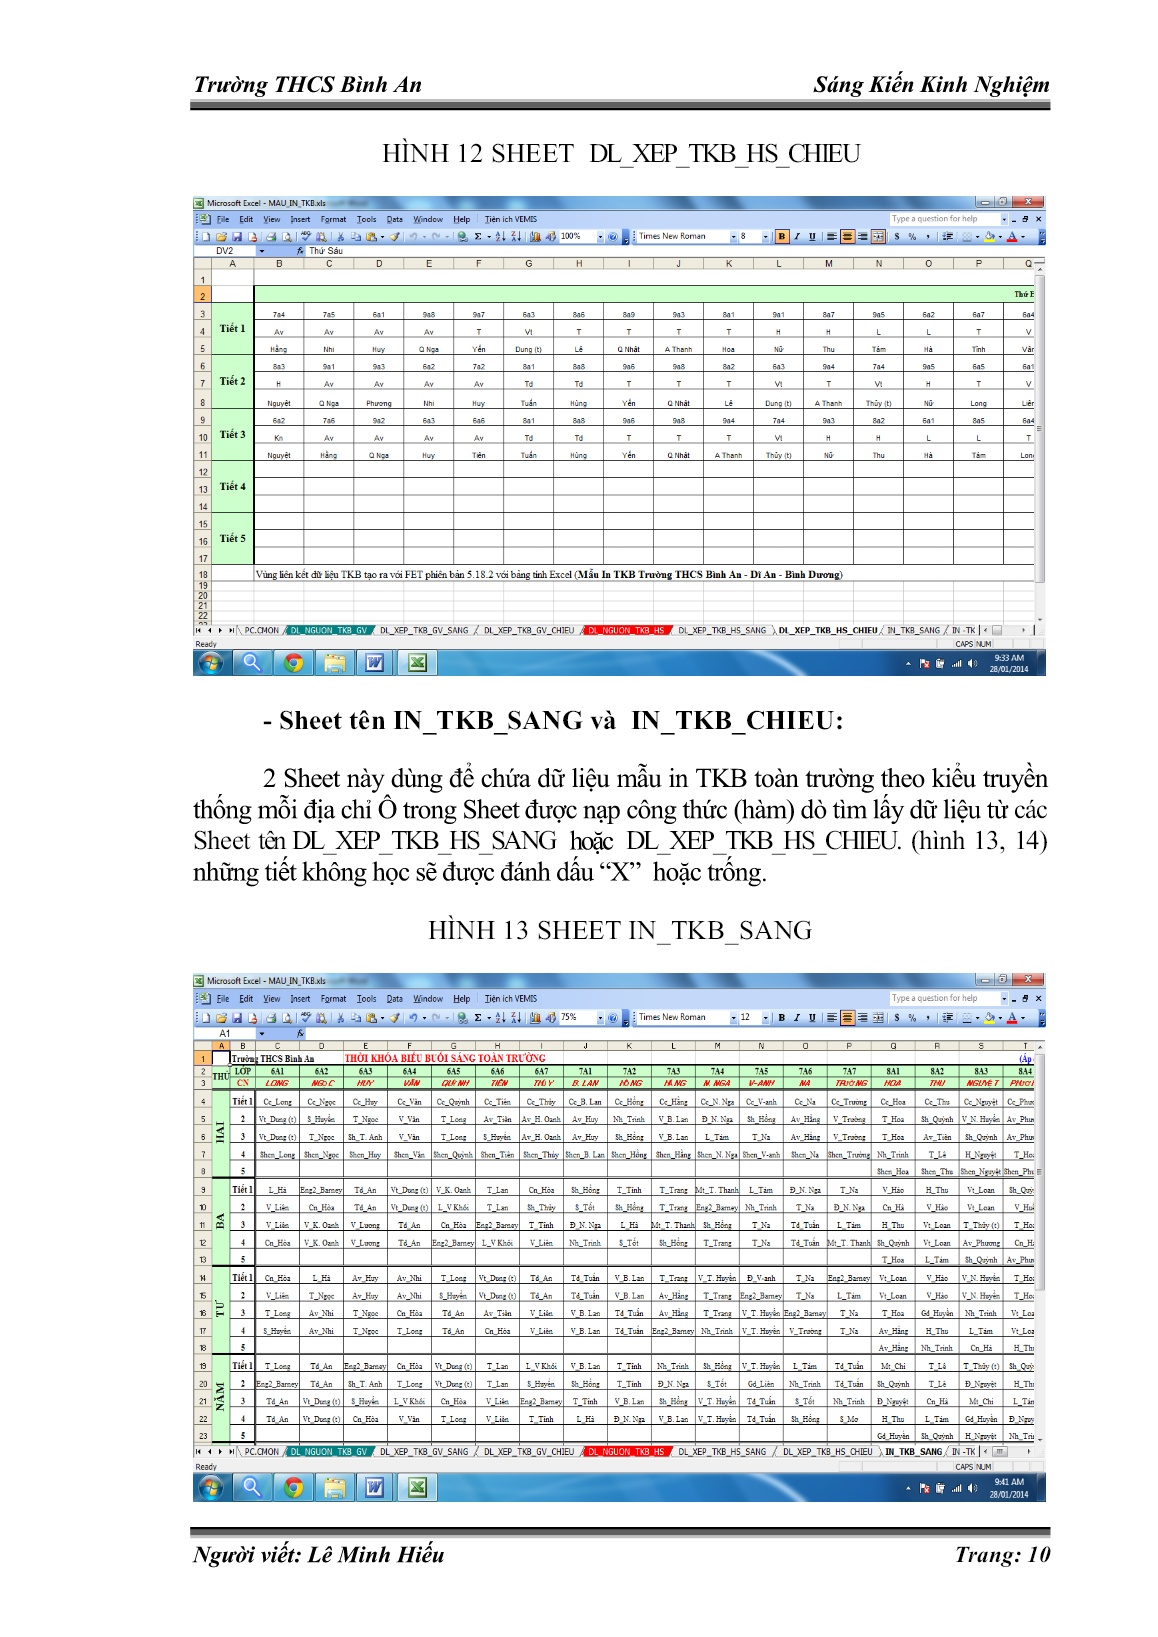This screenshot has height=1637, width=1158.
Task: Click AutoSum icon in lower Excel window
Action: (x=478, y=1017)
